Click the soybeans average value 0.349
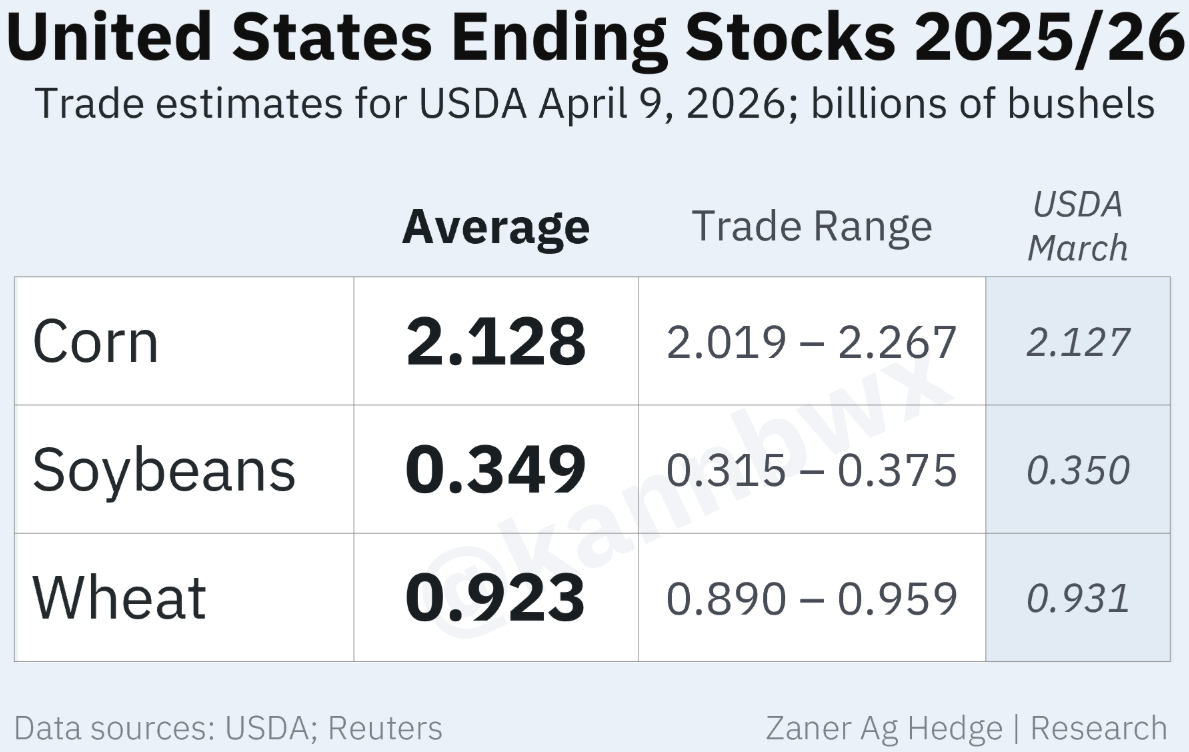1189x752 pixels. [x=496, y=470]
